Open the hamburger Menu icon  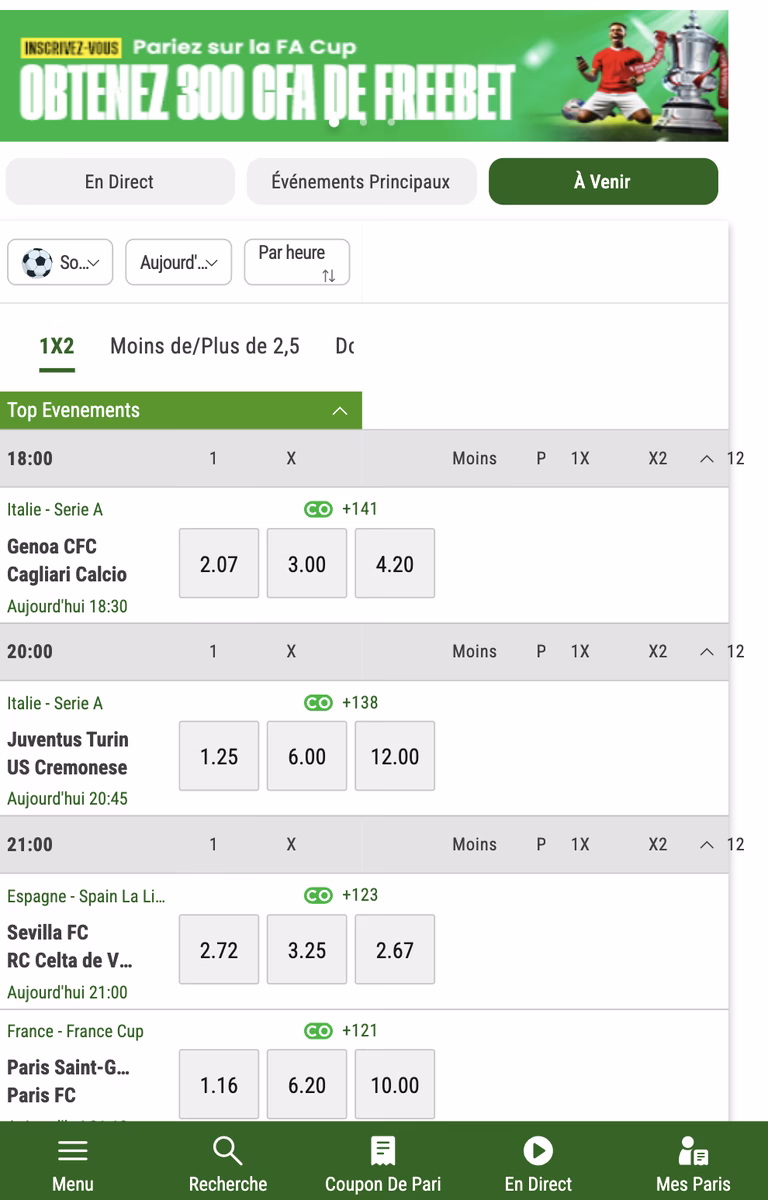(x=73, y=1152)
